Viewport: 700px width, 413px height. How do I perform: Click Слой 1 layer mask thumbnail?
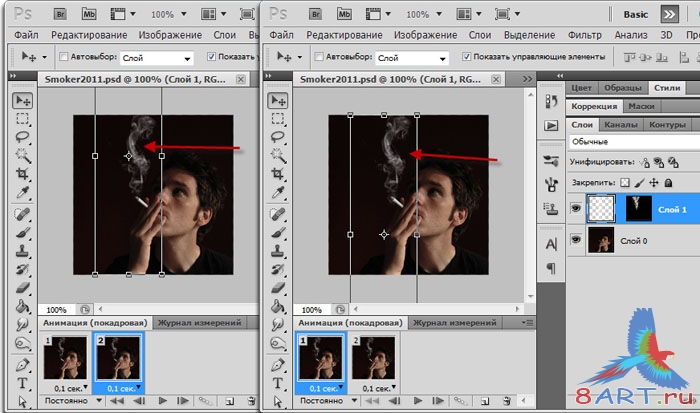pyautogui.click(x=638, y=209)
